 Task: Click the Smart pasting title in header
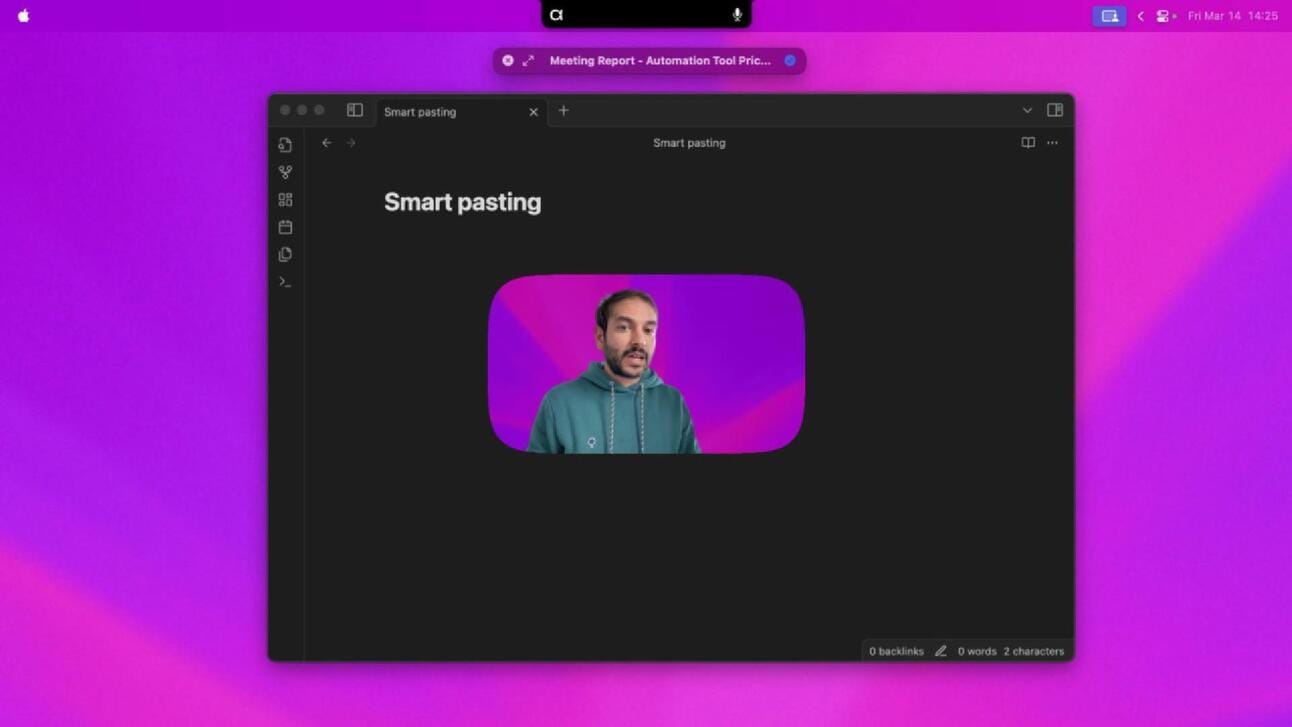point(689,143)
